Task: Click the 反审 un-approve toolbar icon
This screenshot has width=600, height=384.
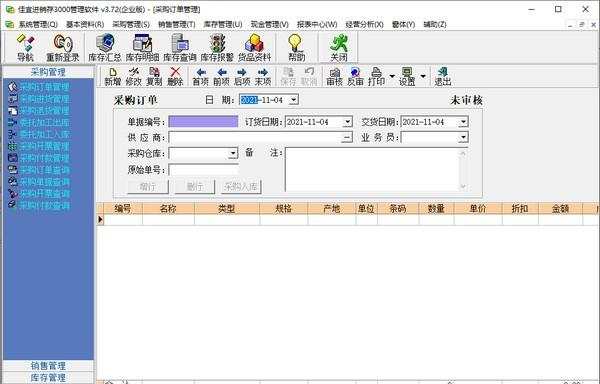Action: click(355, 76)
